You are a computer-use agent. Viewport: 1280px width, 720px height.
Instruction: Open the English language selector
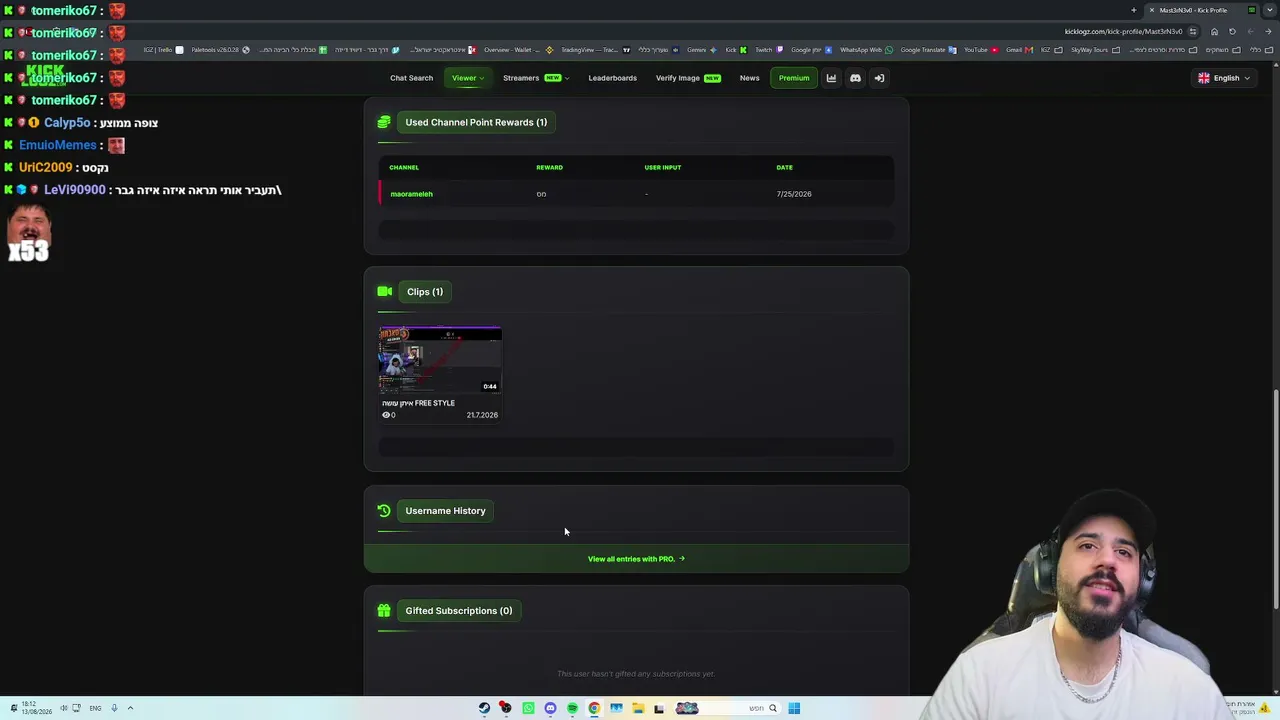click(1225, 78)
